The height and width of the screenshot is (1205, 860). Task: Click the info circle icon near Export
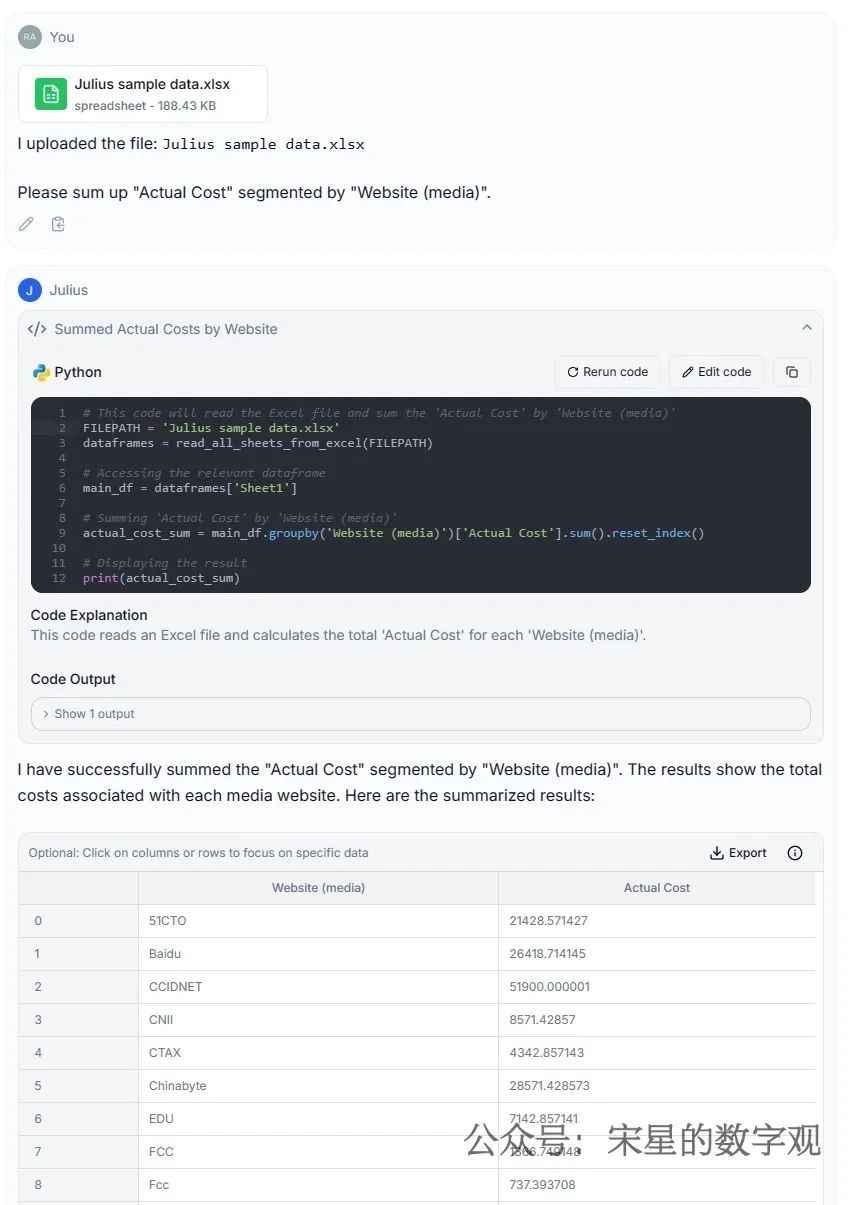(795, 853)
